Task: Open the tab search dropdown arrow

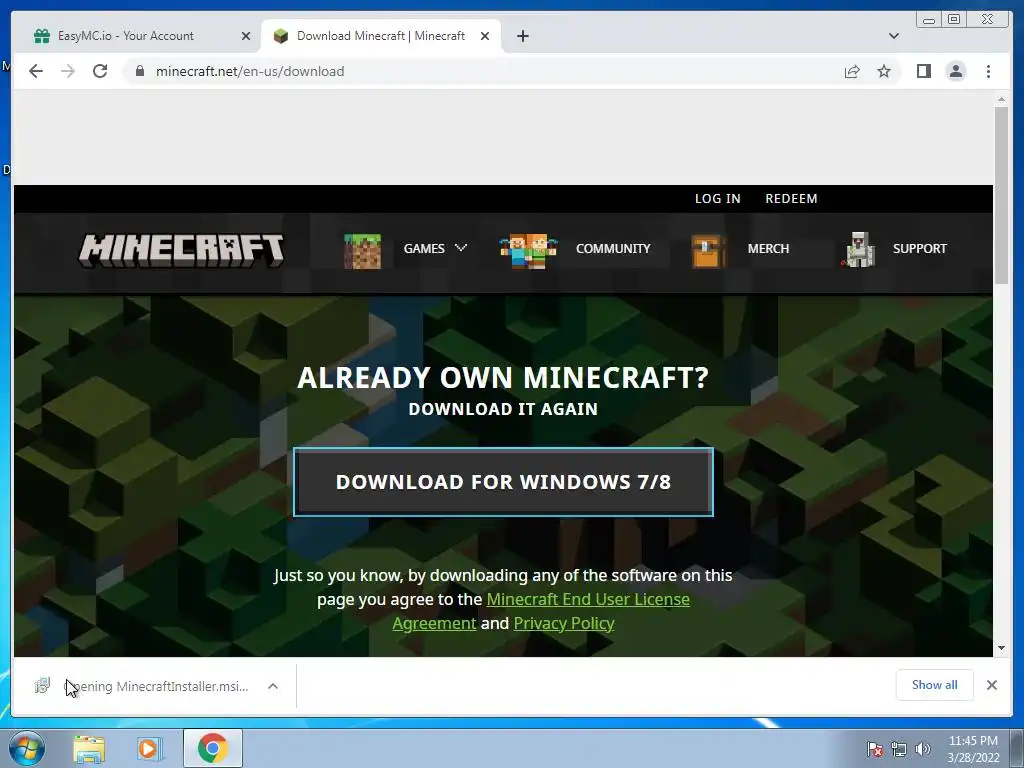Action: click(893, 36)
